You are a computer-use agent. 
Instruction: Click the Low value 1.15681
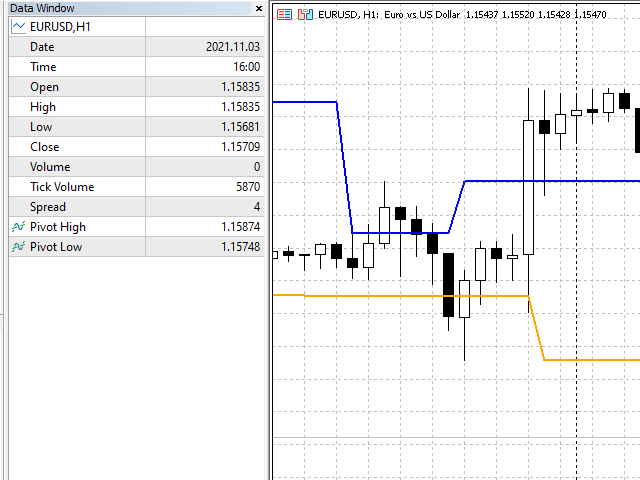(x=240, y=127)
